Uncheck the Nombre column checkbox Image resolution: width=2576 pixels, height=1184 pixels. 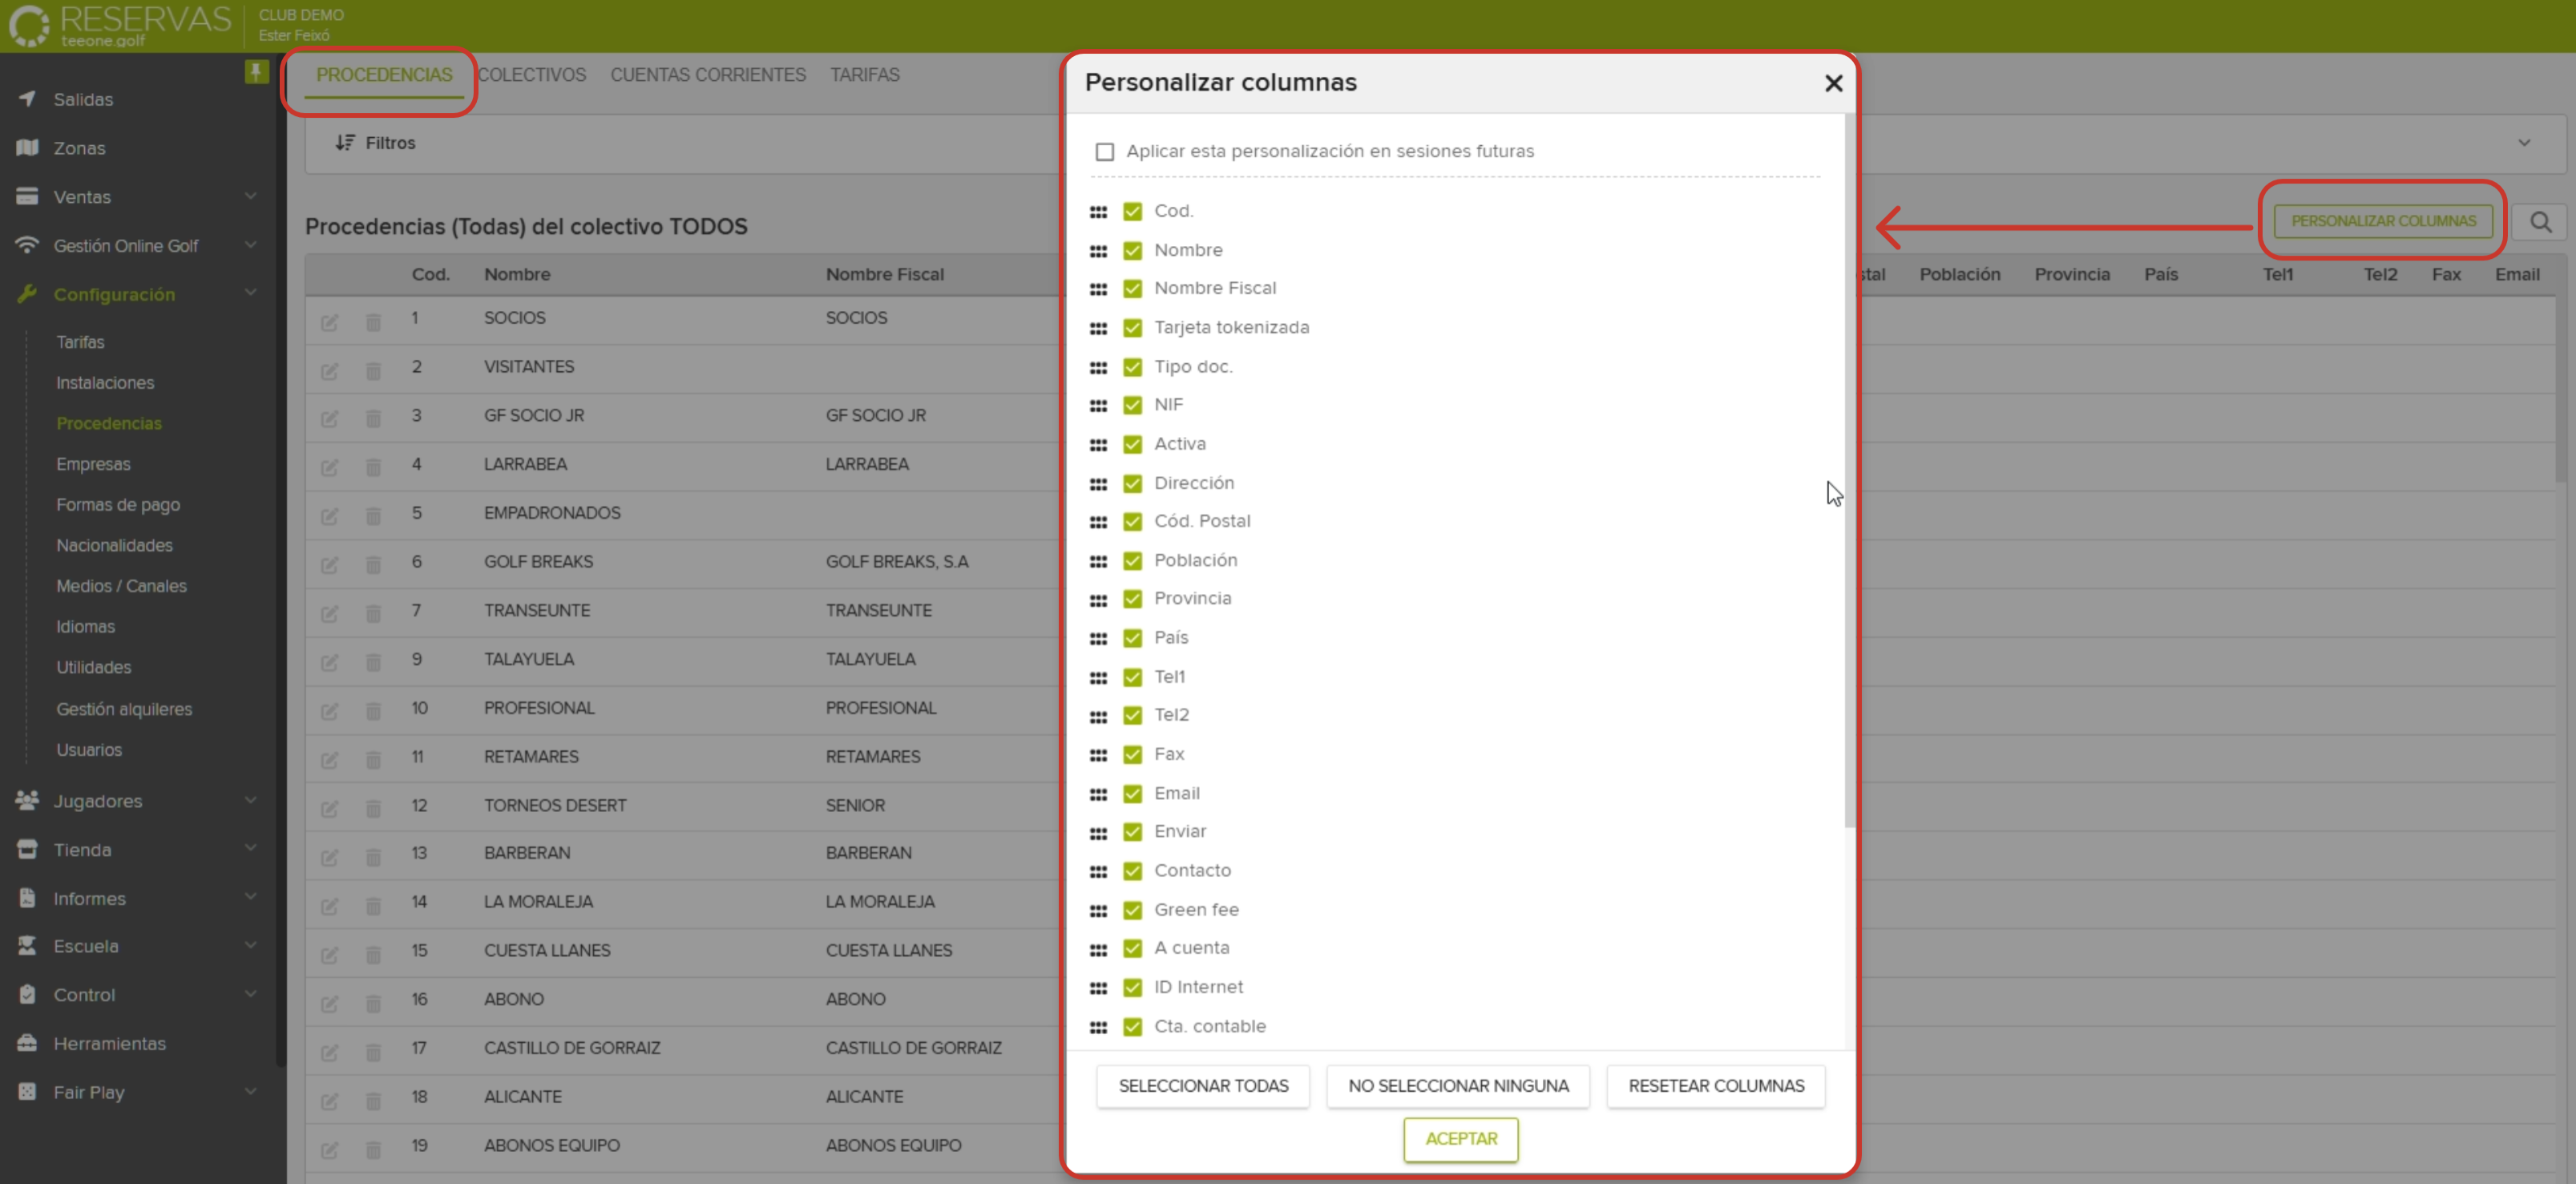click(x=1132, y=250)
